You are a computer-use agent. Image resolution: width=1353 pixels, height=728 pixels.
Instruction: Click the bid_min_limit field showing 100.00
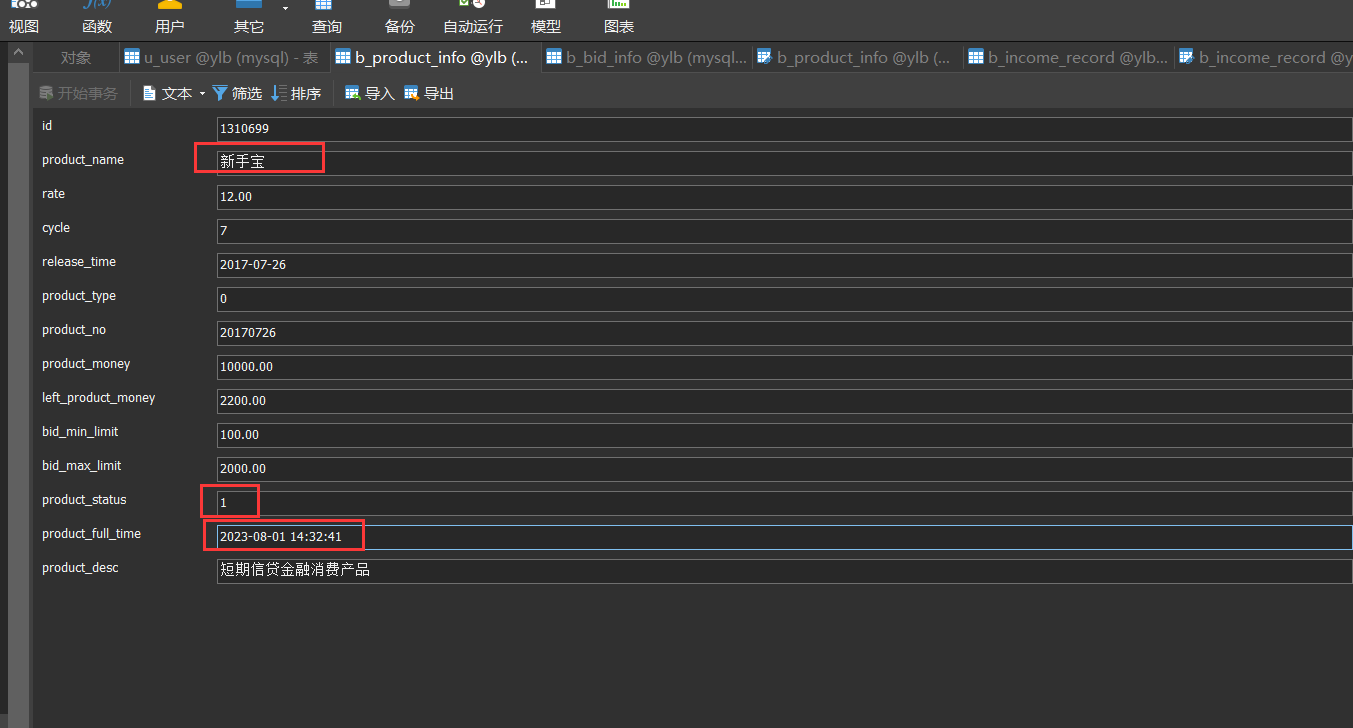(784, 435)
